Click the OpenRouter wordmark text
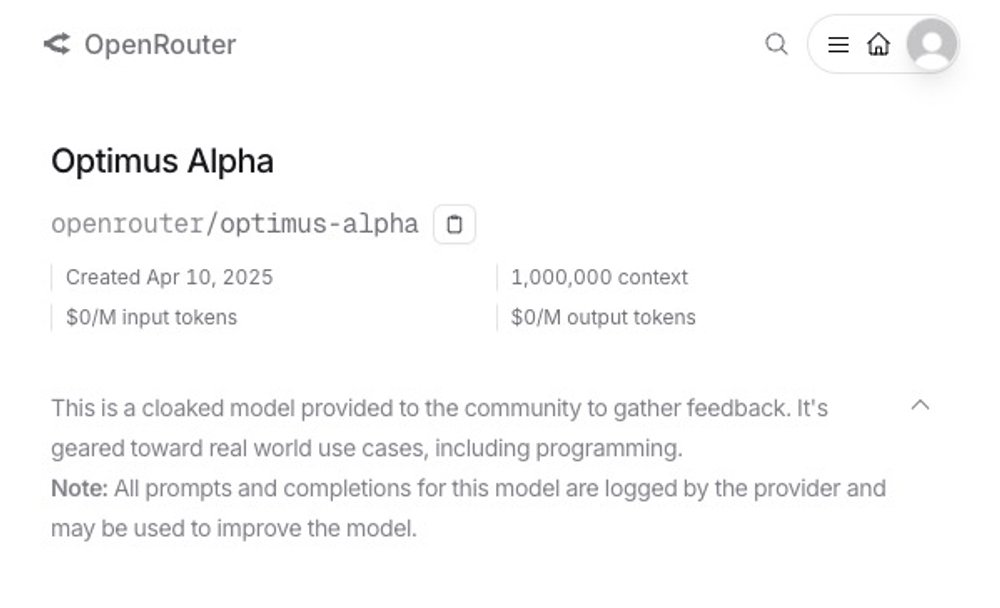The width and height of the screenshot is (1000, 608). (160, 45)
